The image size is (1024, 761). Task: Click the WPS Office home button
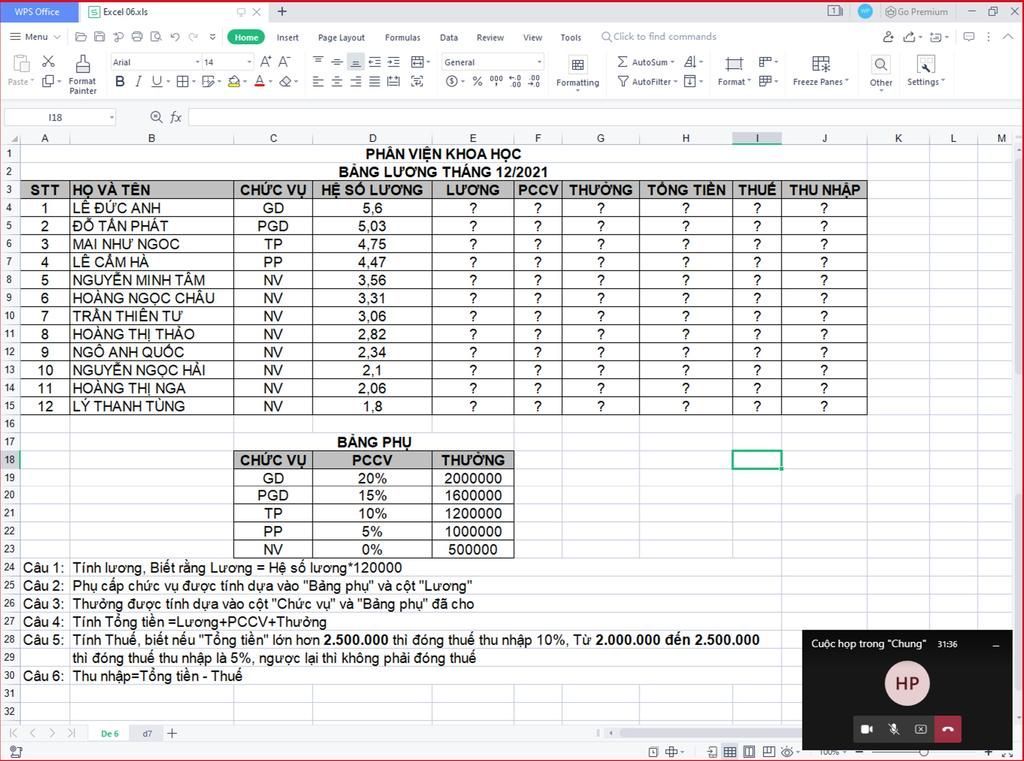click(x=37, y=11)
